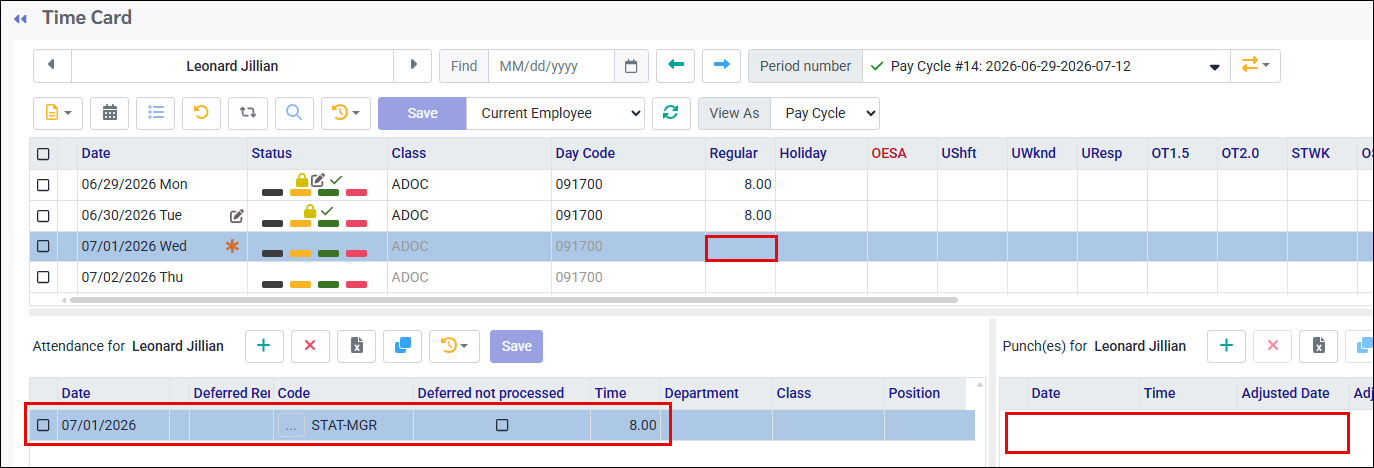Open the history clock dropdown in Attendance toolbar
1374x468 pixels.
pyautogui.click(x=454, y=346)
